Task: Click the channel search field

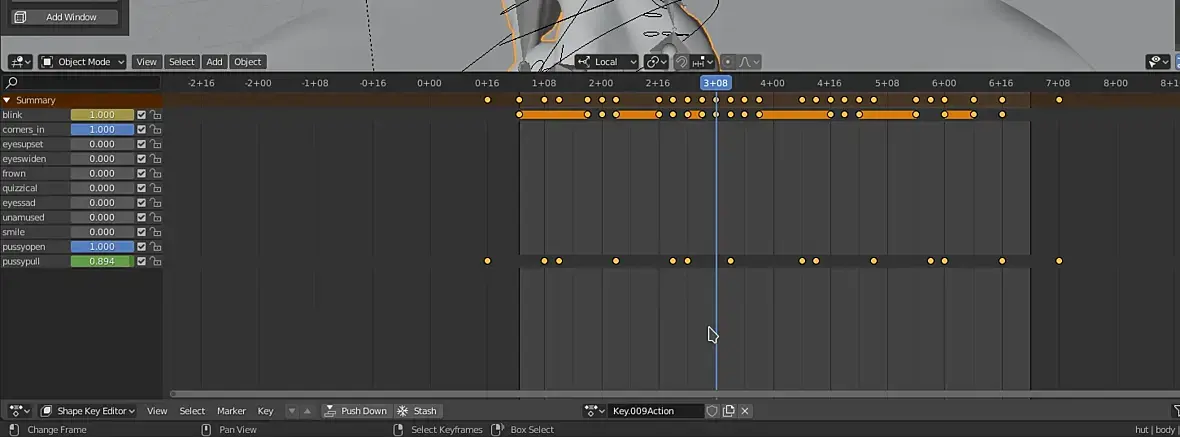Action: coord(81,83)
